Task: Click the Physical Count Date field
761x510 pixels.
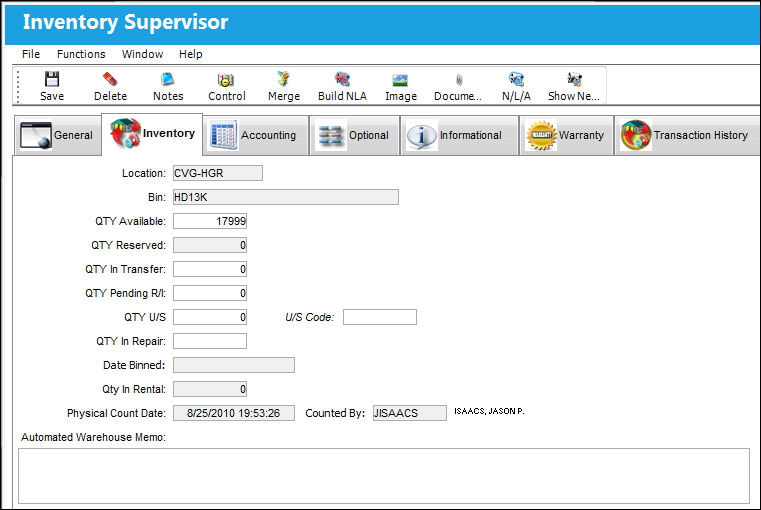Action: point(234,413)
